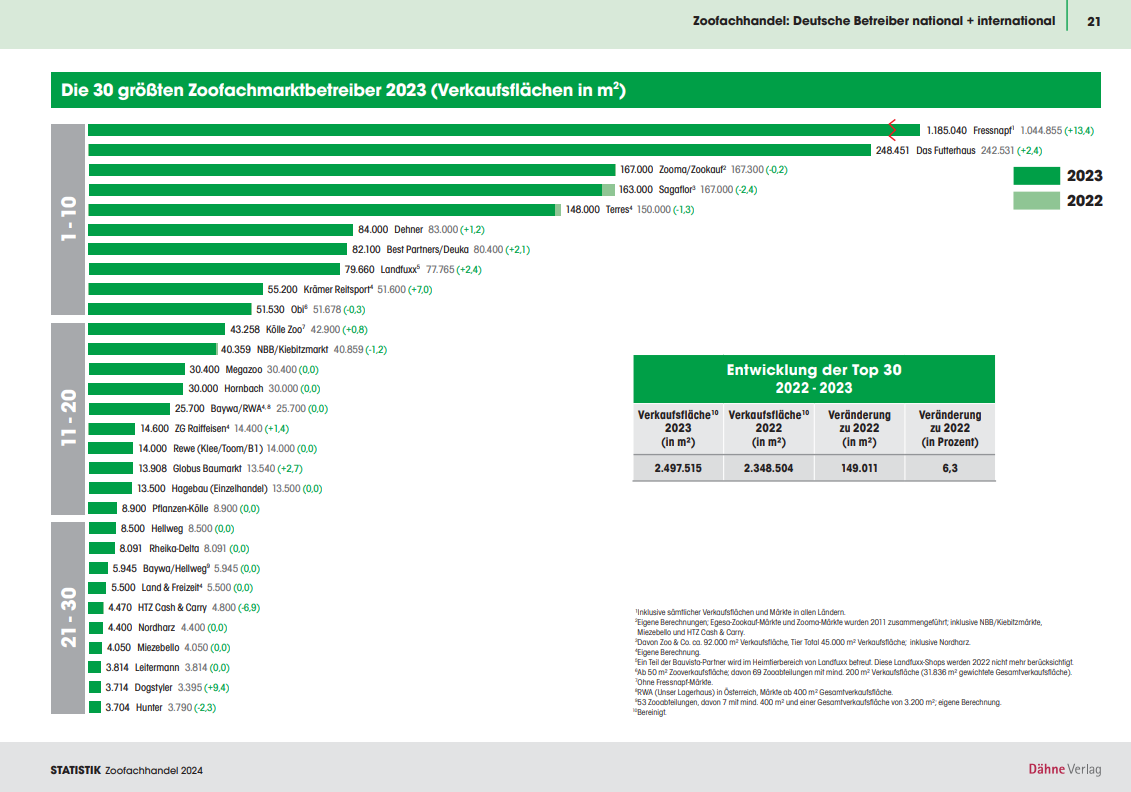Click the footer text "STATISTIK Zoofachhandel 2024"
Screen dimensions: 1131x792
click(x=127, y=770)
